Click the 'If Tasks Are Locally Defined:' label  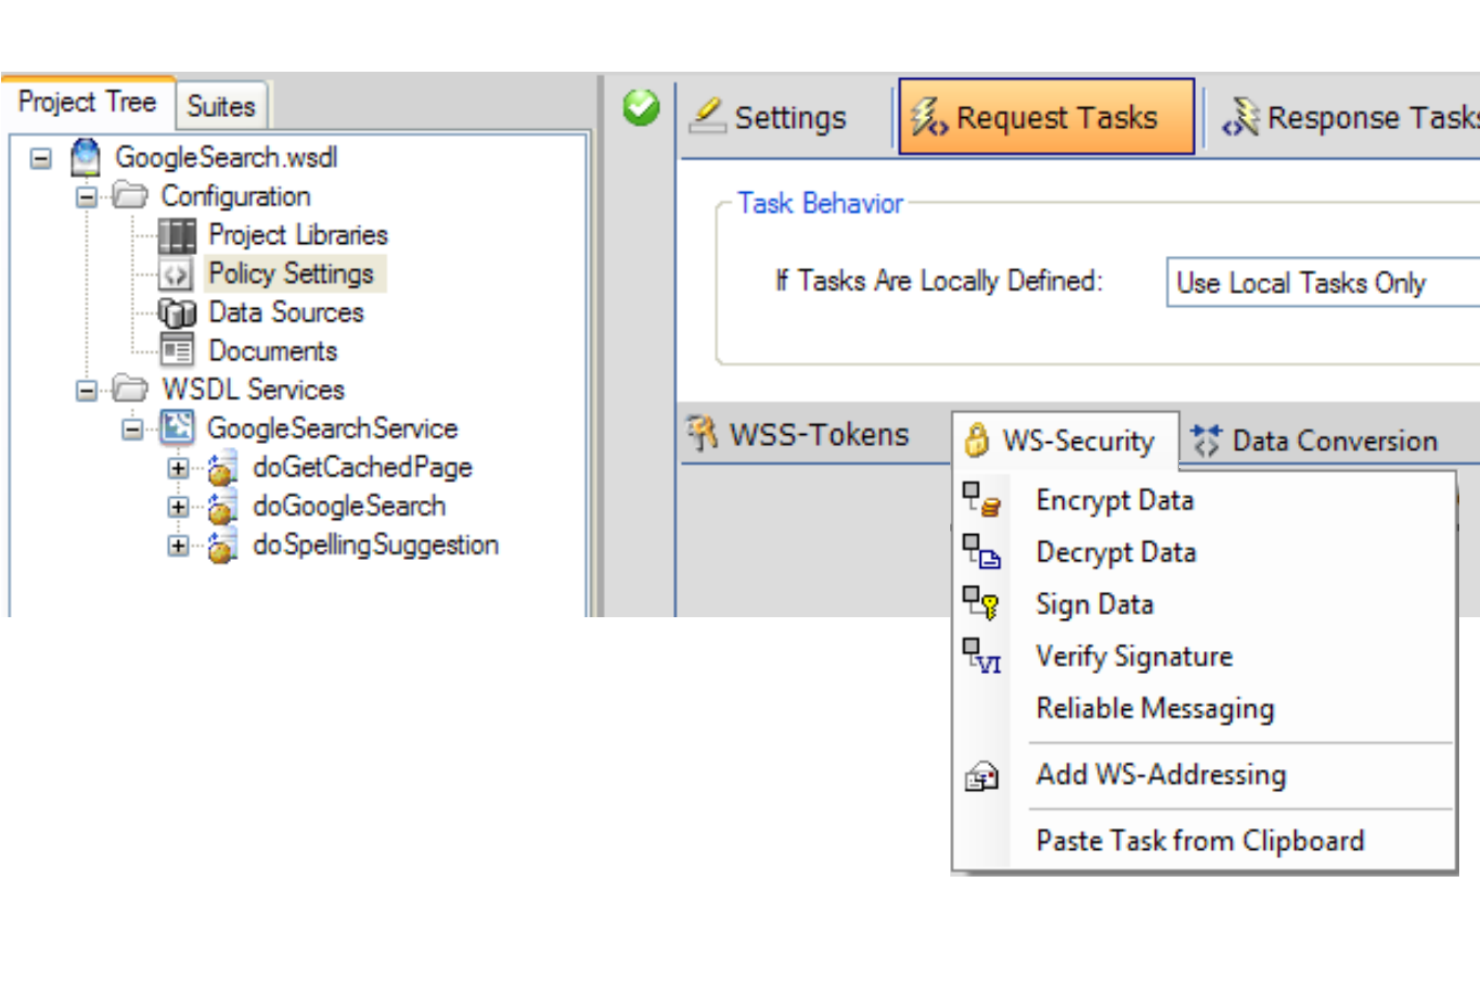939,281
